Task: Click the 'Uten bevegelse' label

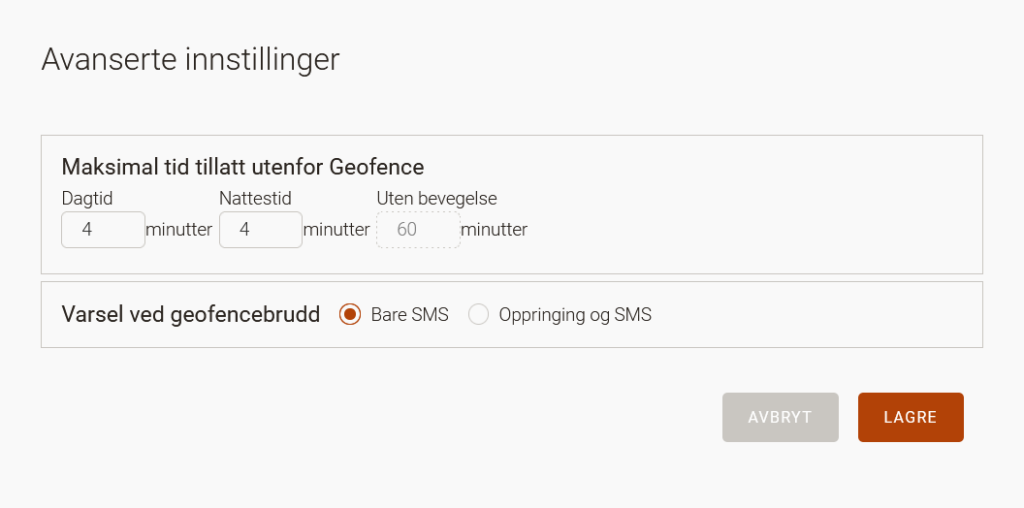Action: [x=437, y=198]
